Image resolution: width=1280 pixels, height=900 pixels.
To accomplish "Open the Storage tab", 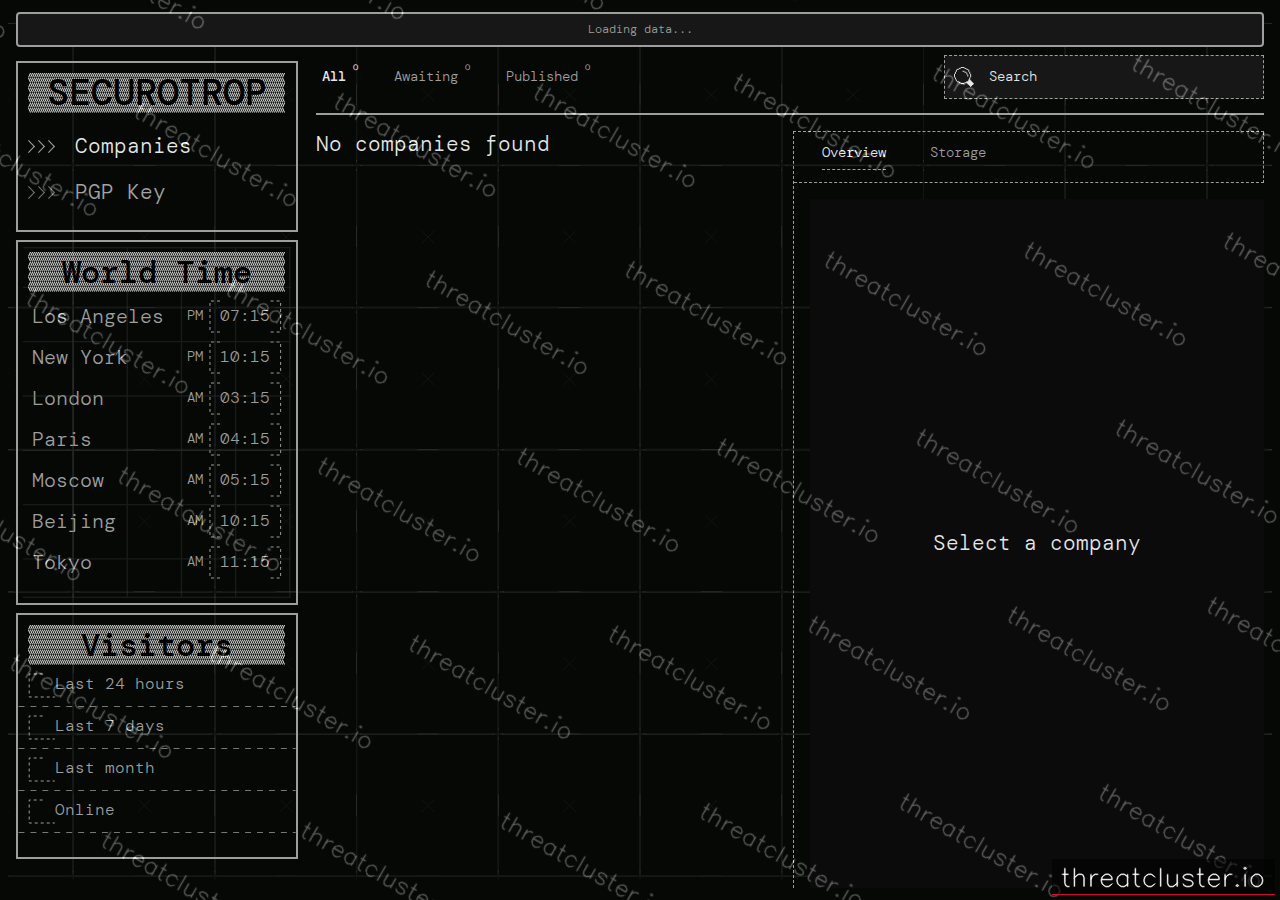I will (x=958, y=153).
